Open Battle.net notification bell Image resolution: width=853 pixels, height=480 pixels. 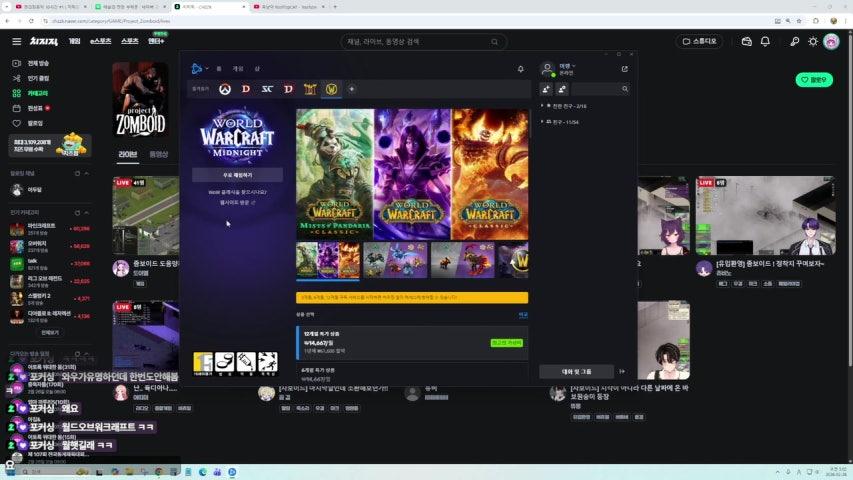(521, 69)
